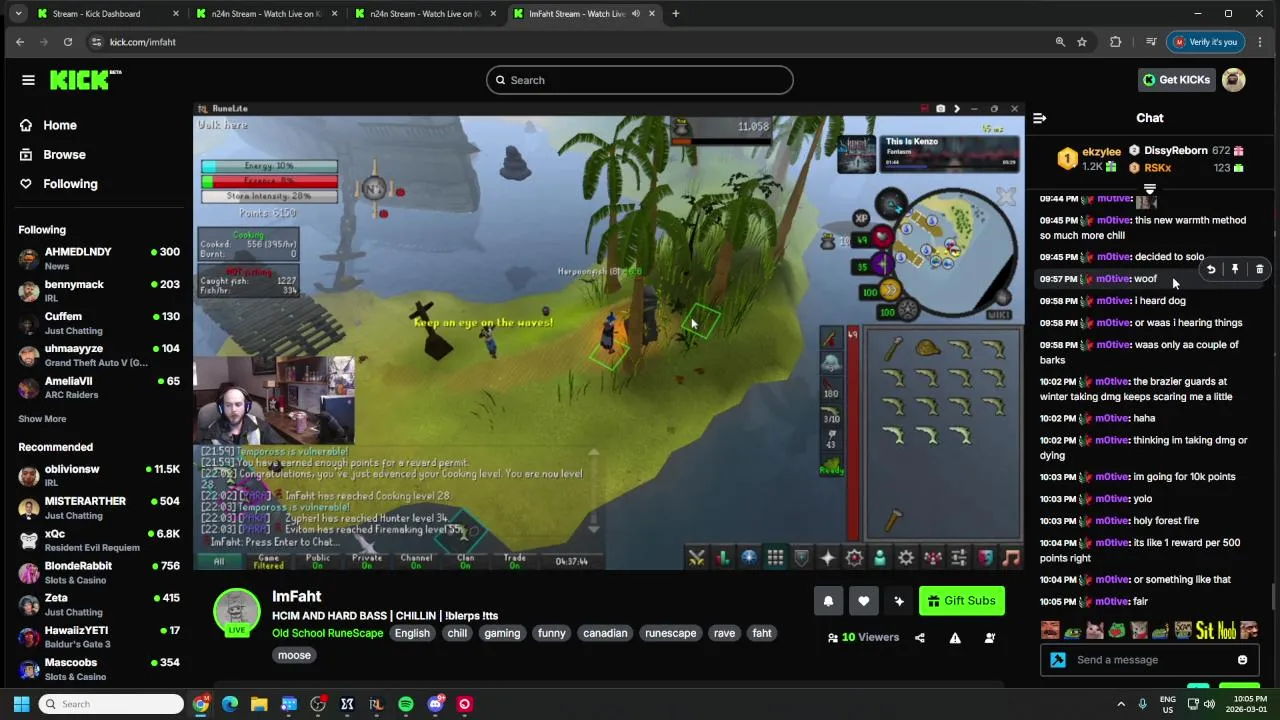Open the RuneLite worn equipment tab
1280x720 pixels.
click(x=801, y=558)
